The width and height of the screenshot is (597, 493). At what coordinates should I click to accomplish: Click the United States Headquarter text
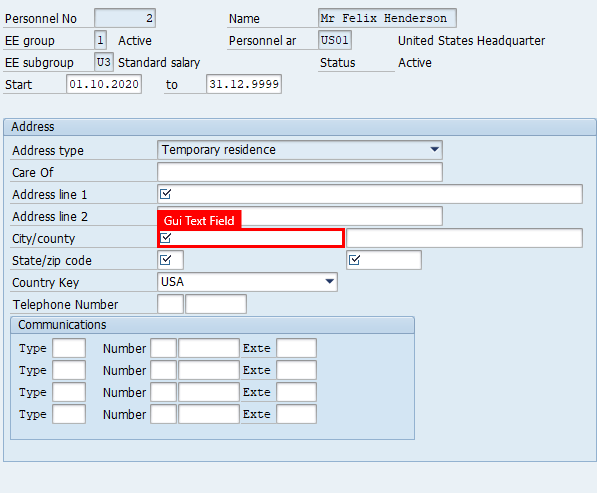(471, 40)
